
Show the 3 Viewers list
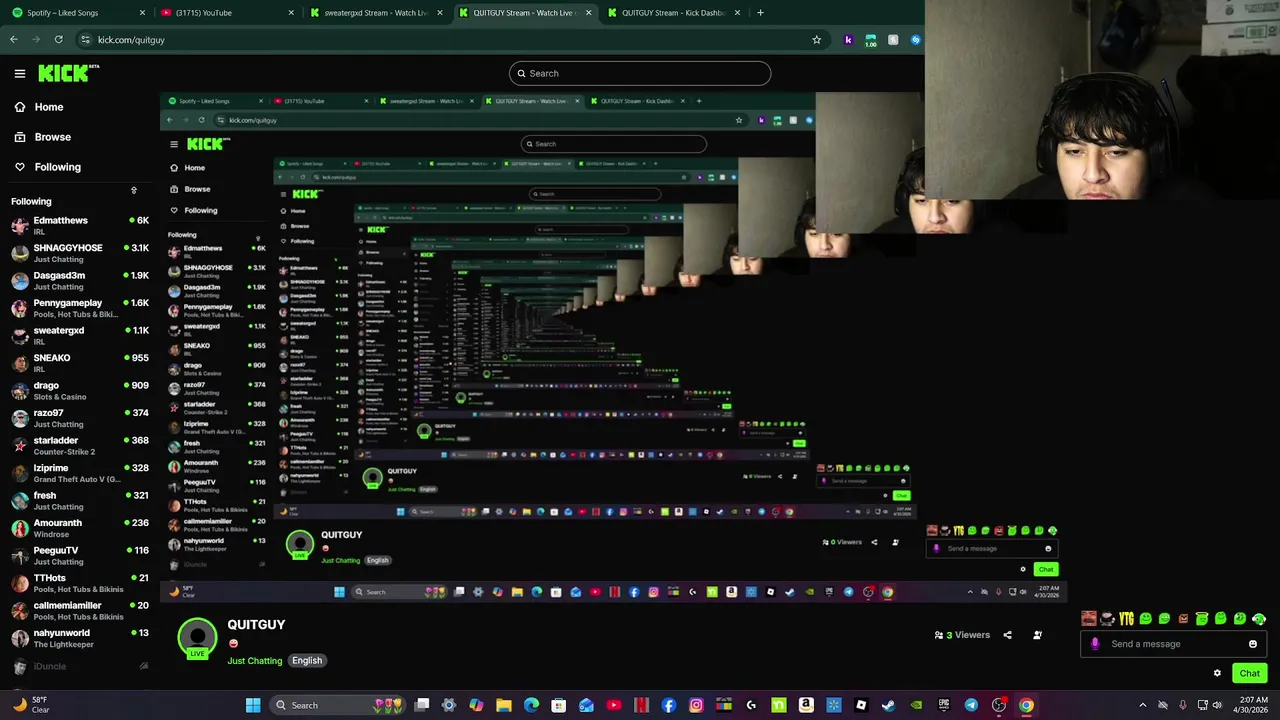[962, 635]
